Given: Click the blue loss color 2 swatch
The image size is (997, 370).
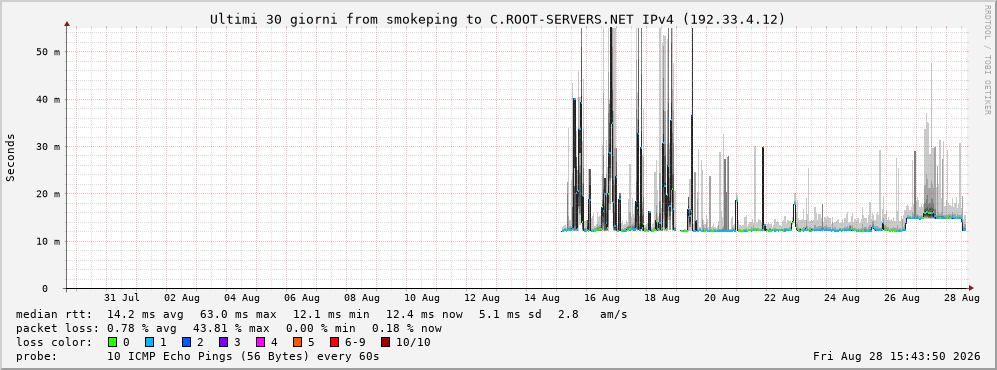Looking at the screenshot, I should point(186,342).
